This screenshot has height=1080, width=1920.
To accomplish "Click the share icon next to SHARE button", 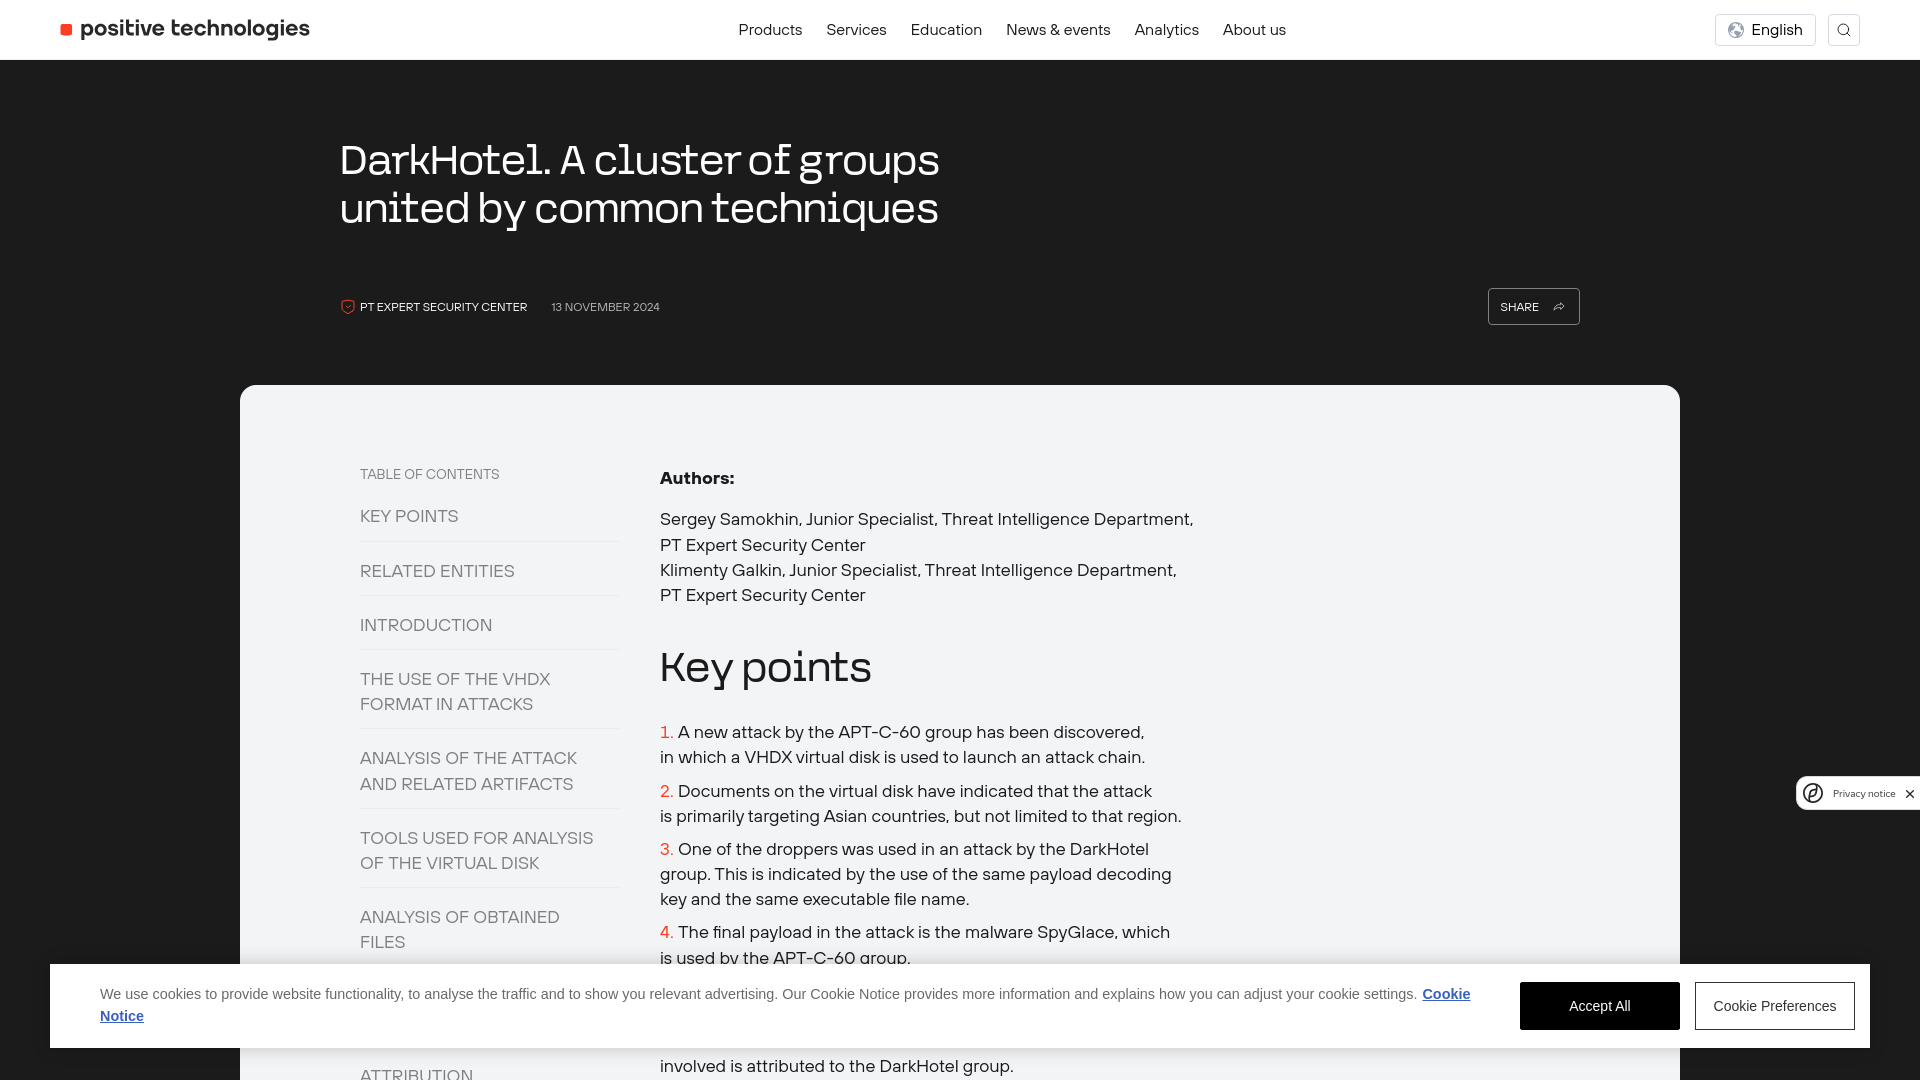I will (x=1559, y=306).
